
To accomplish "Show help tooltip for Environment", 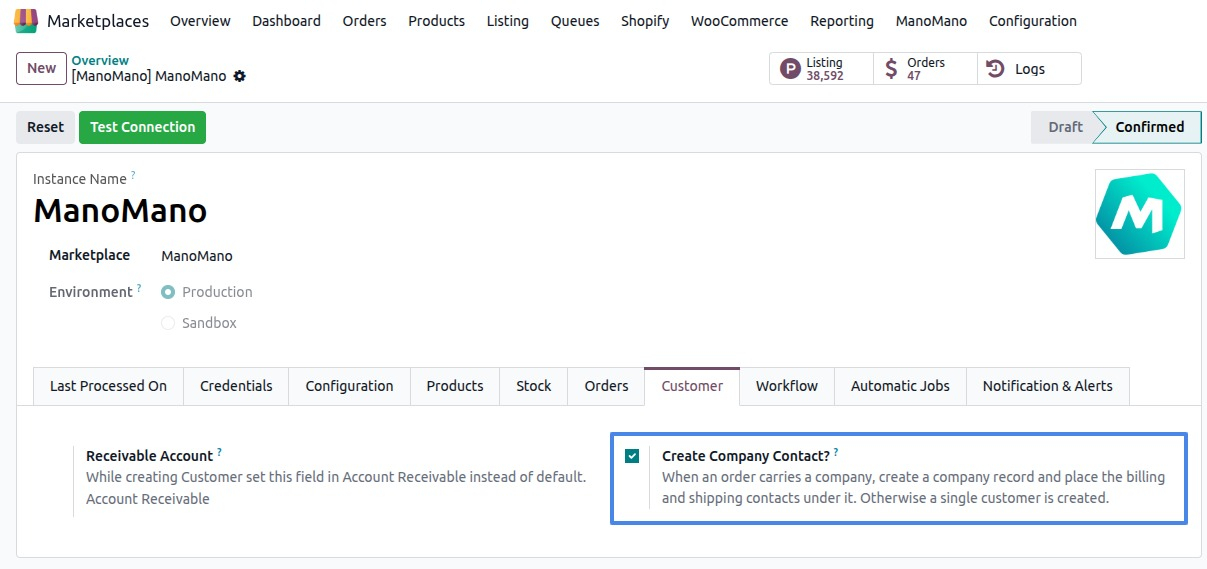I will (x=139, y=288).
